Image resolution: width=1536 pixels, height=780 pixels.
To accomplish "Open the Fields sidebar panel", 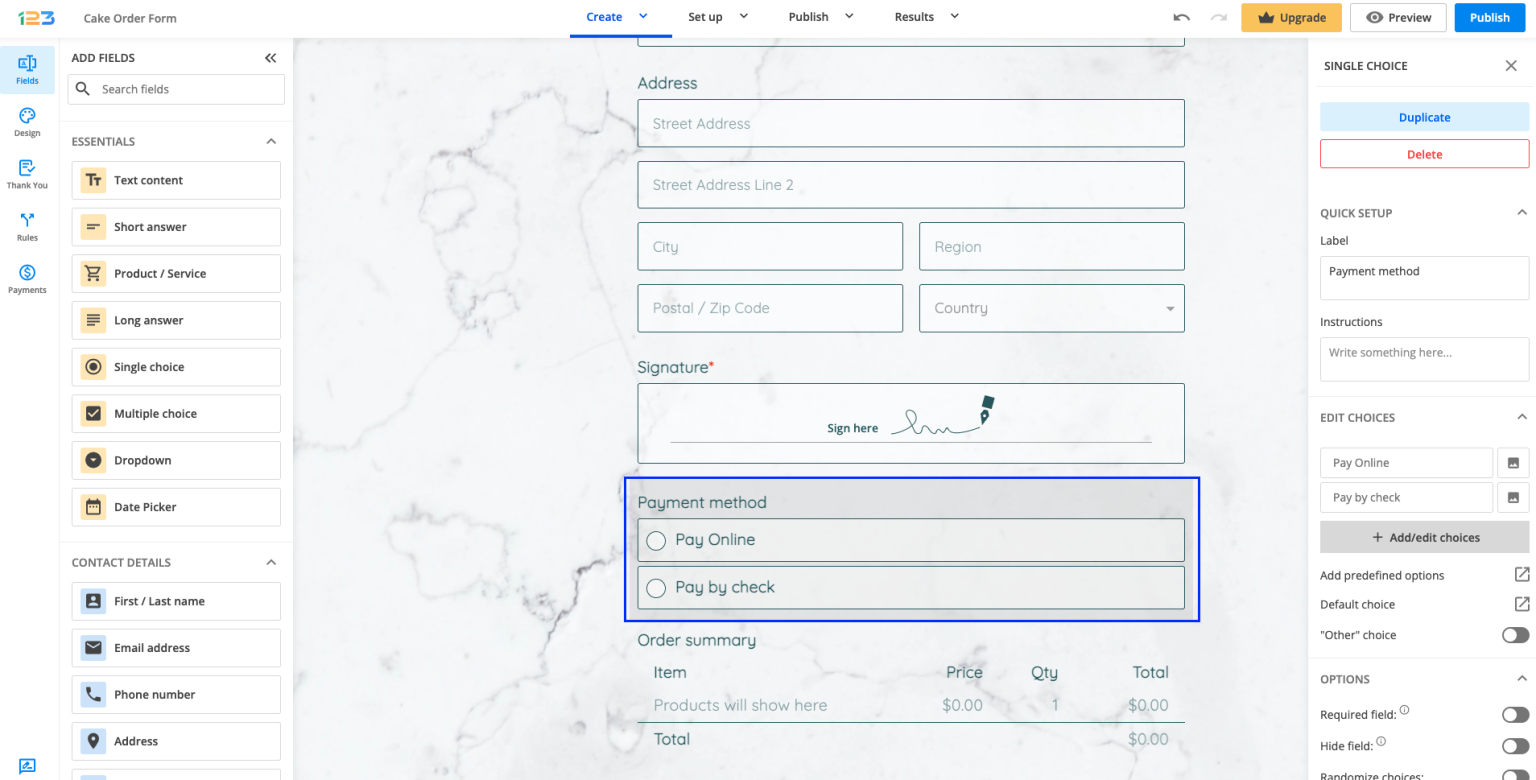I will (27, 70).
